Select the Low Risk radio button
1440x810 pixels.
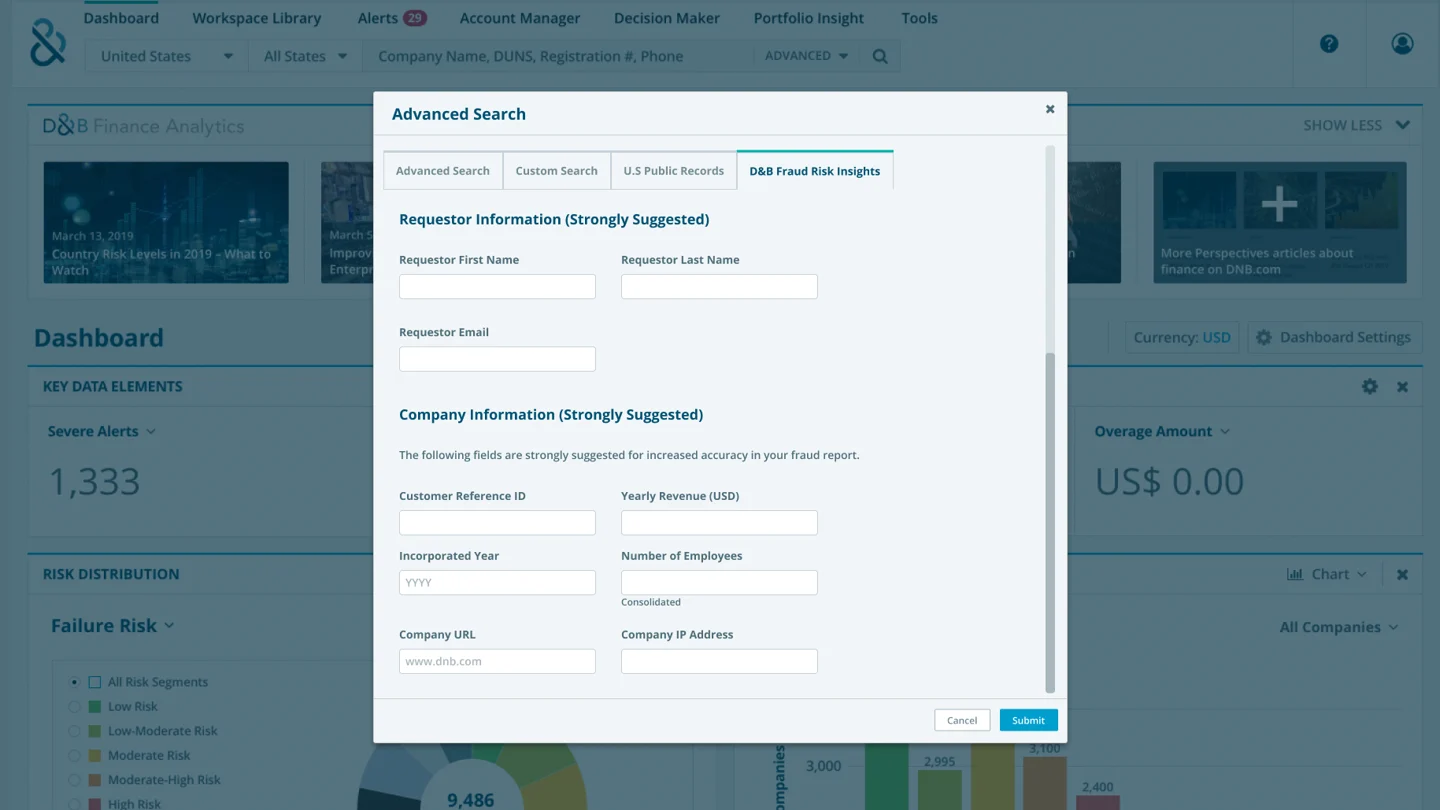[75, 706]
